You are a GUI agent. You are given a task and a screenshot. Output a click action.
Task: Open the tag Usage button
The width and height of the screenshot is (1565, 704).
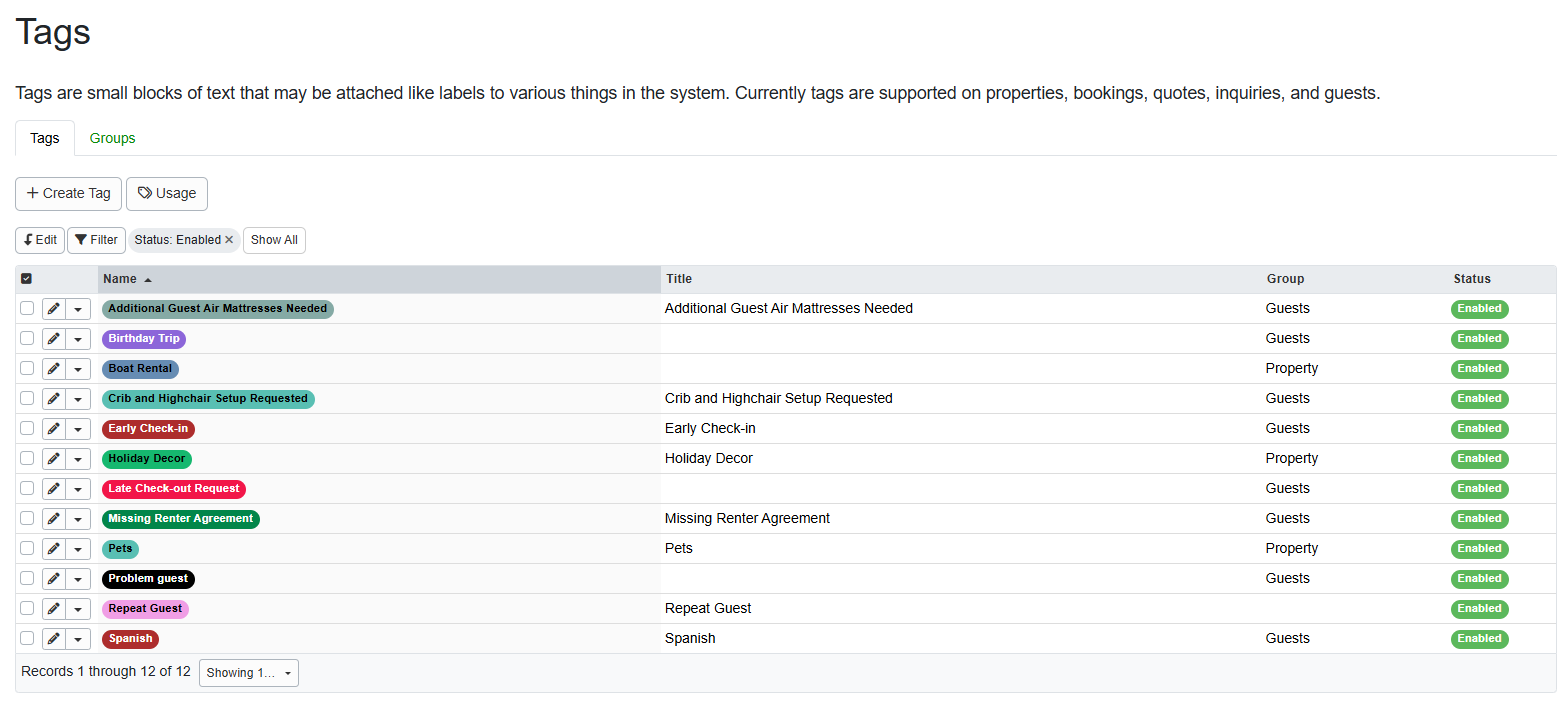[x=167, y=193]
